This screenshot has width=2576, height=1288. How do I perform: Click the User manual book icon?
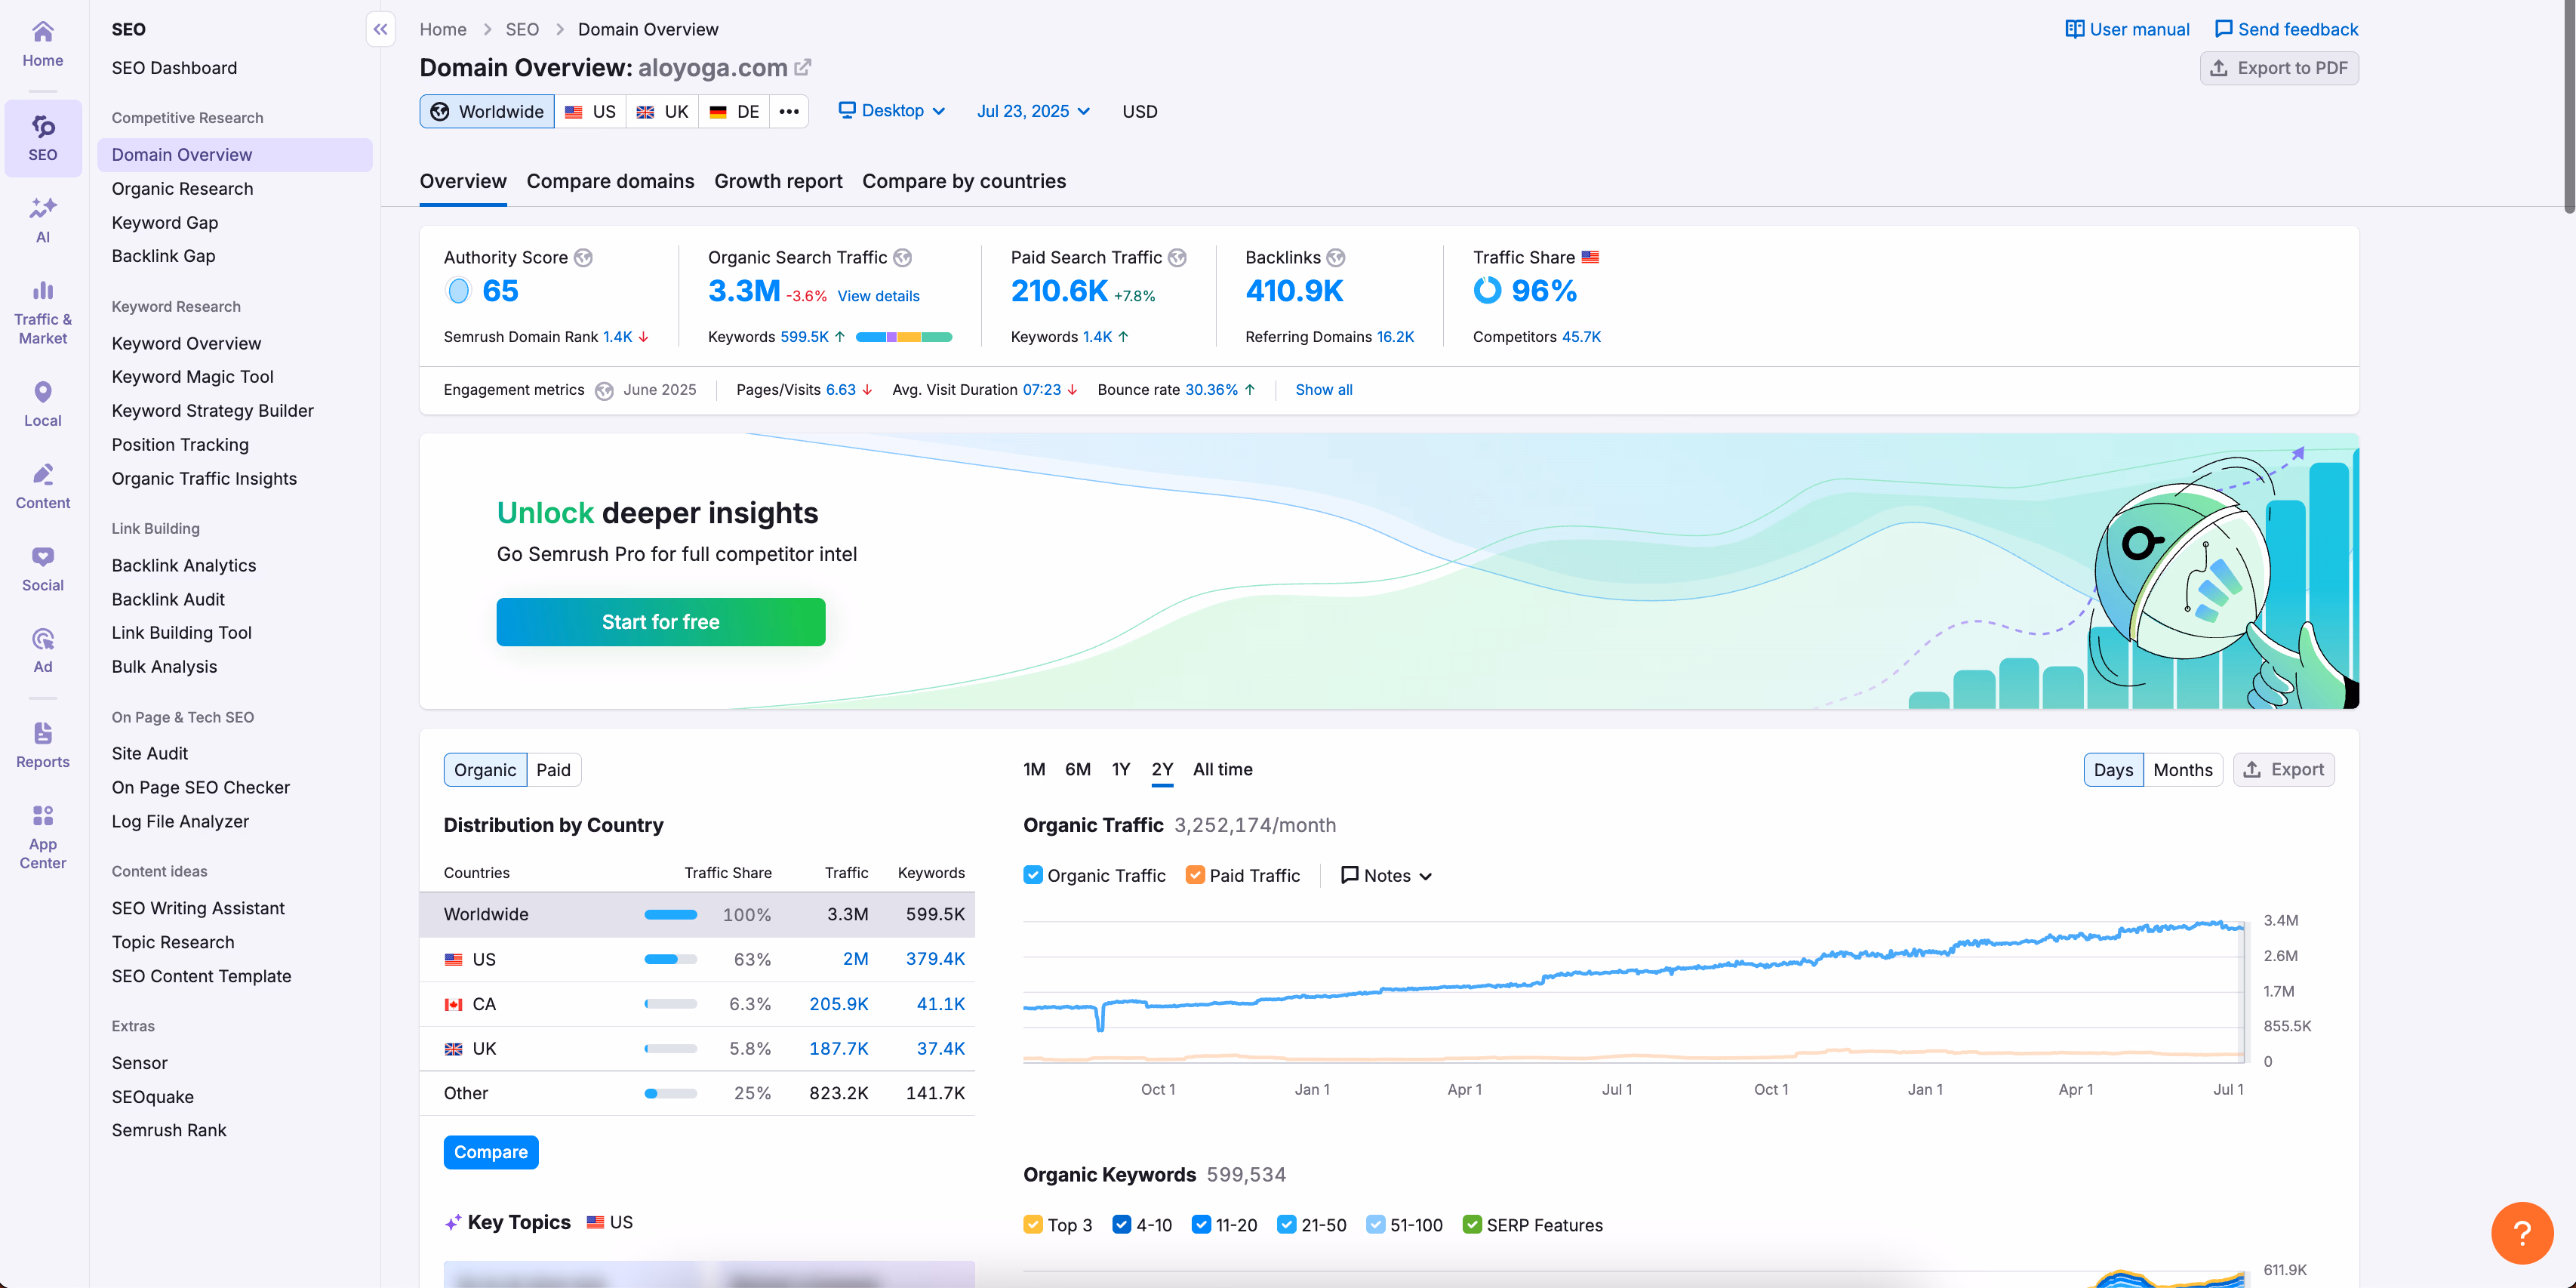(2074, 29)
